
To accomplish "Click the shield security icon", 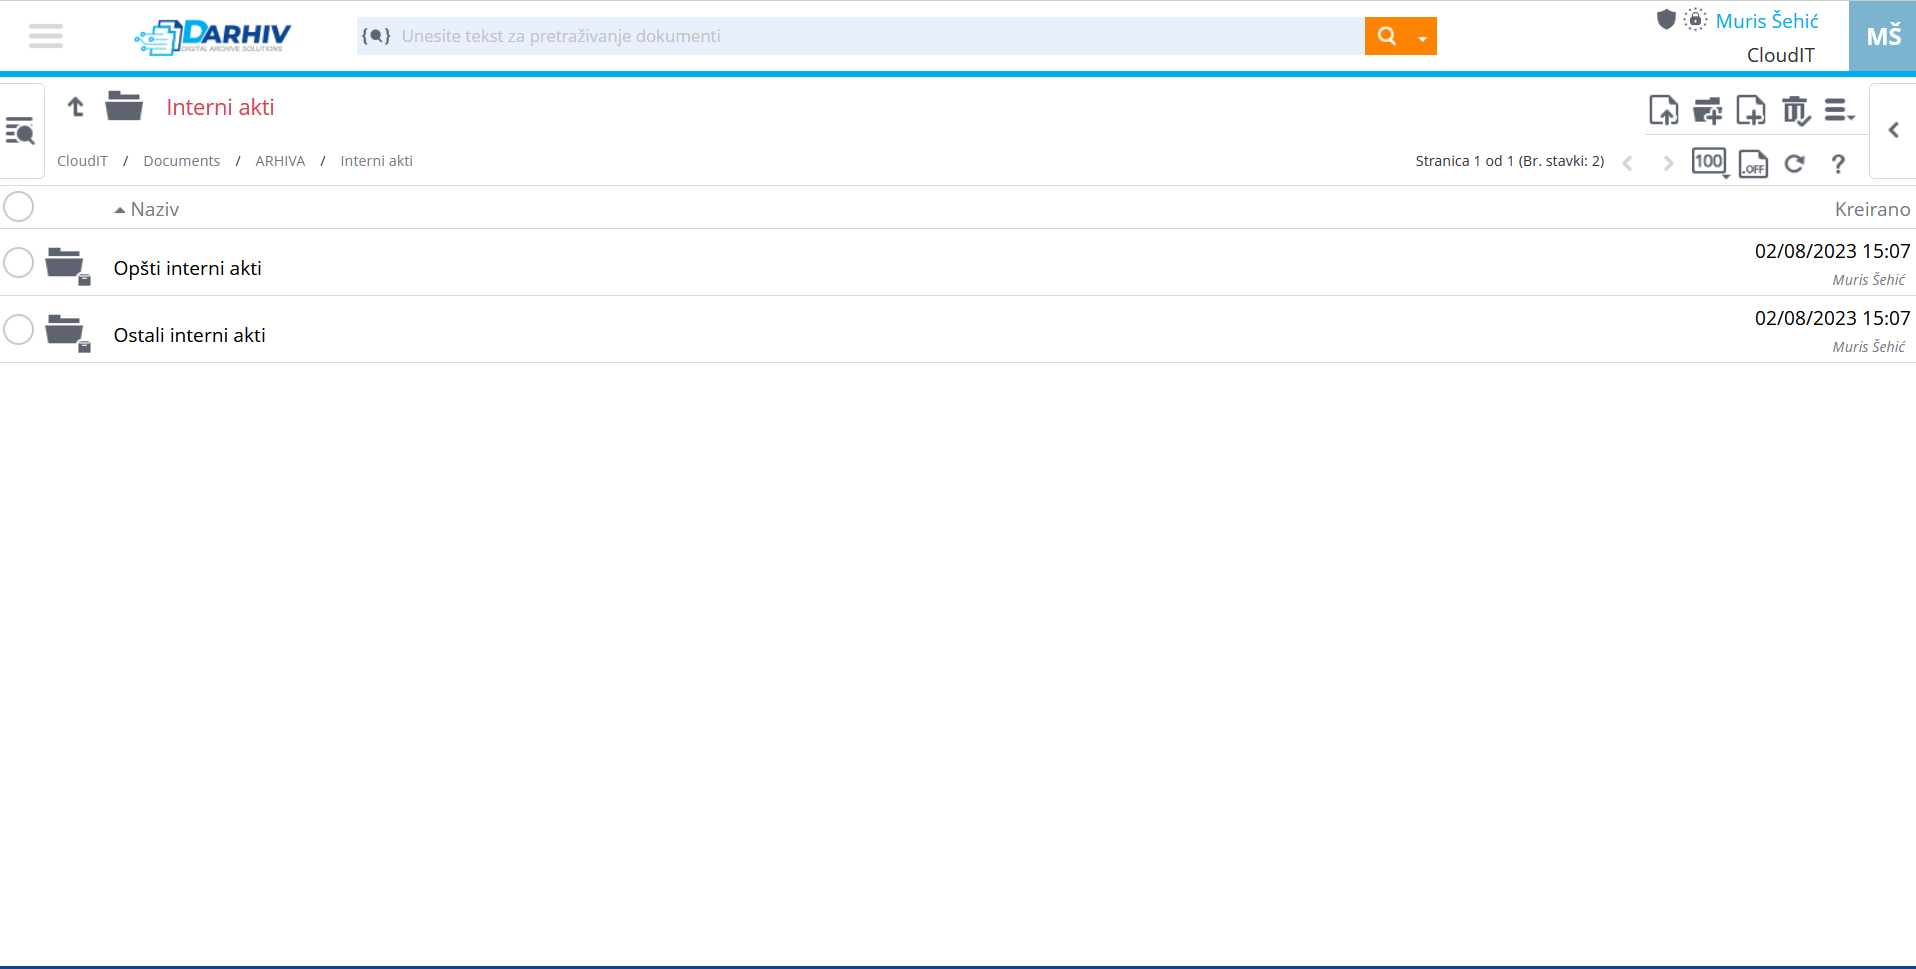I will tap(1666, 19).
